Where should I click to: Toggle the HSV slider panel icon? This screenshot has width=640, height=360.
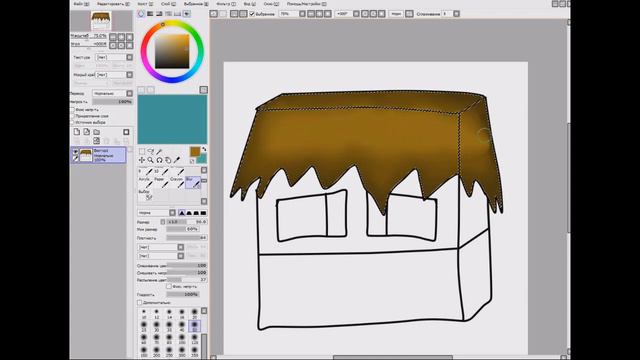coord(159,14)
